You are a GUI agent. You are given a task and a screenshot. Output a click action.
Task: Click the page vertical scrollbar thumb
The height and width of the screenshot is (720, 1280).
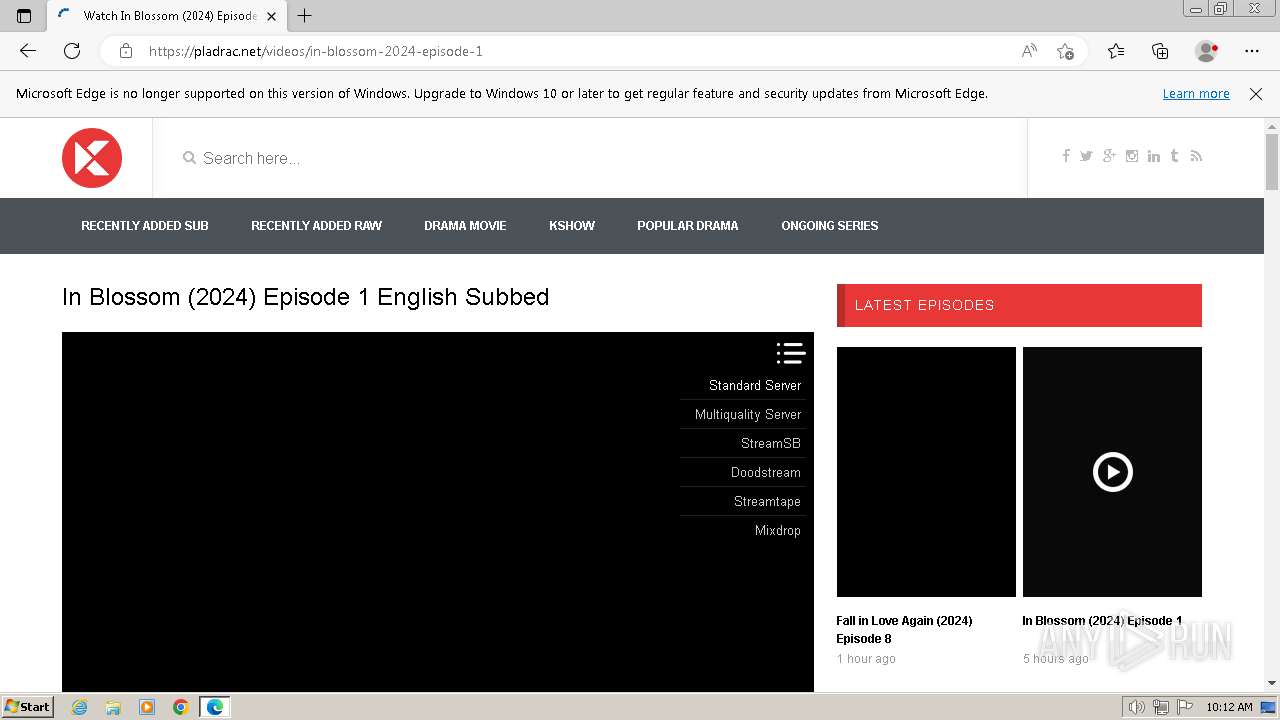point(1272,161)
